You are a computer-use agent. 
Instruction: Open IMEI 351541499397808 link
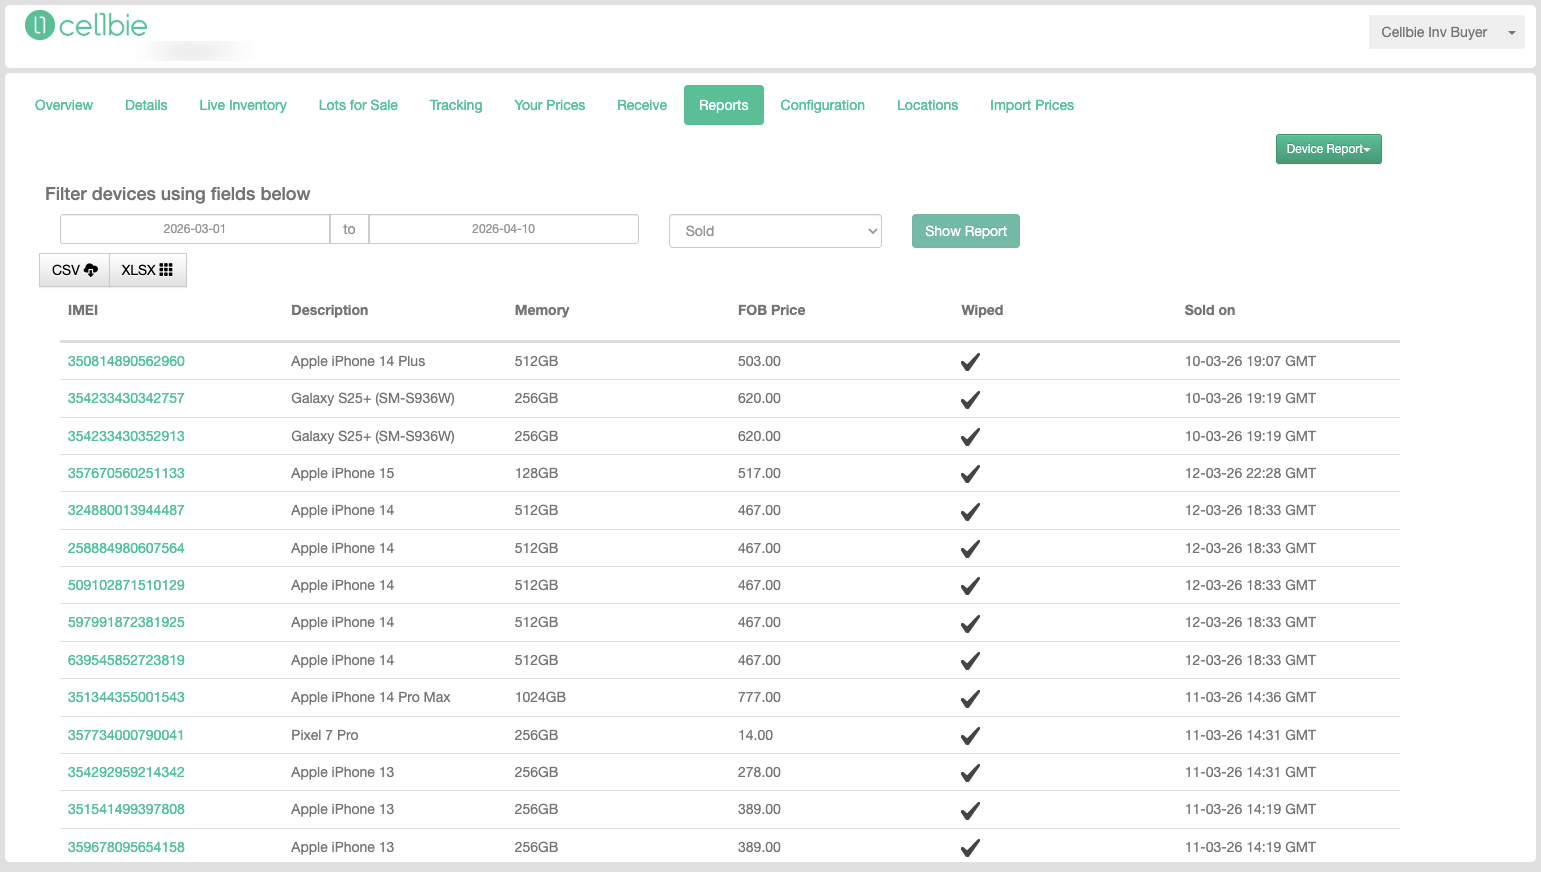(126, 809)
